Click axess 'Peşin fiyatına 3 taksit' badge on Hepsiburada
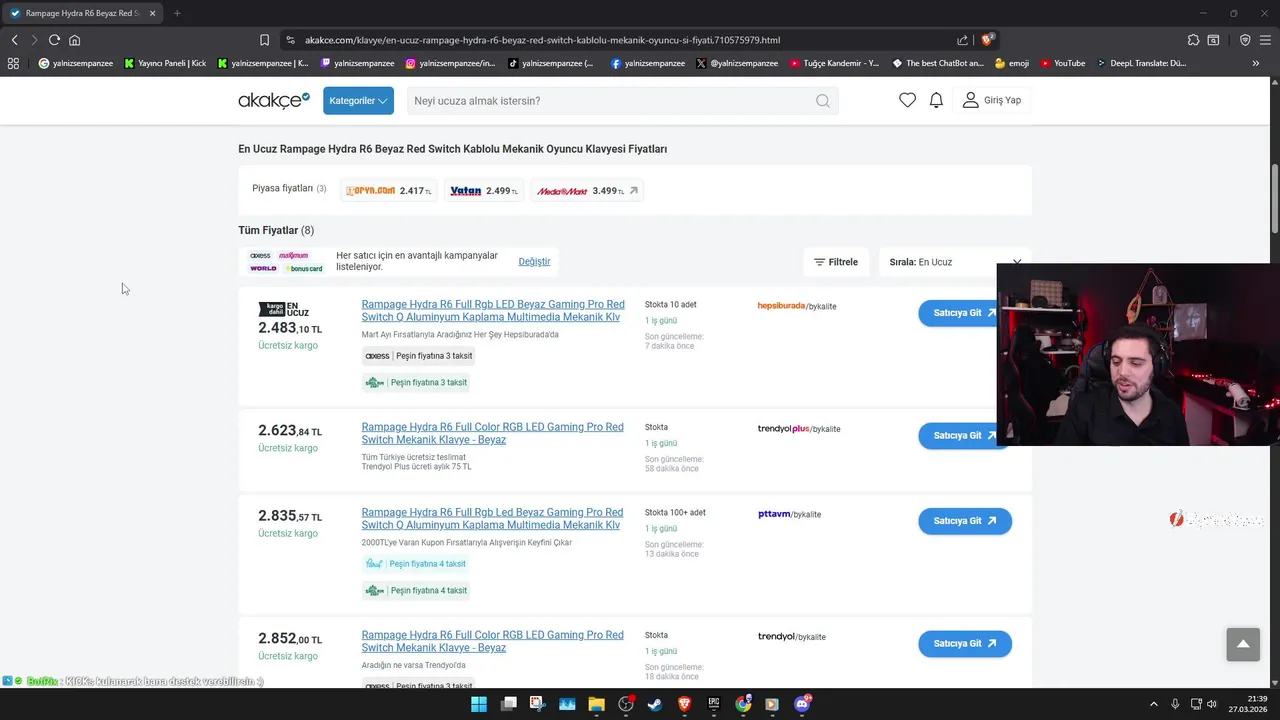The width and height of the screenshot is (1280, 720). [x=418, y=356]
